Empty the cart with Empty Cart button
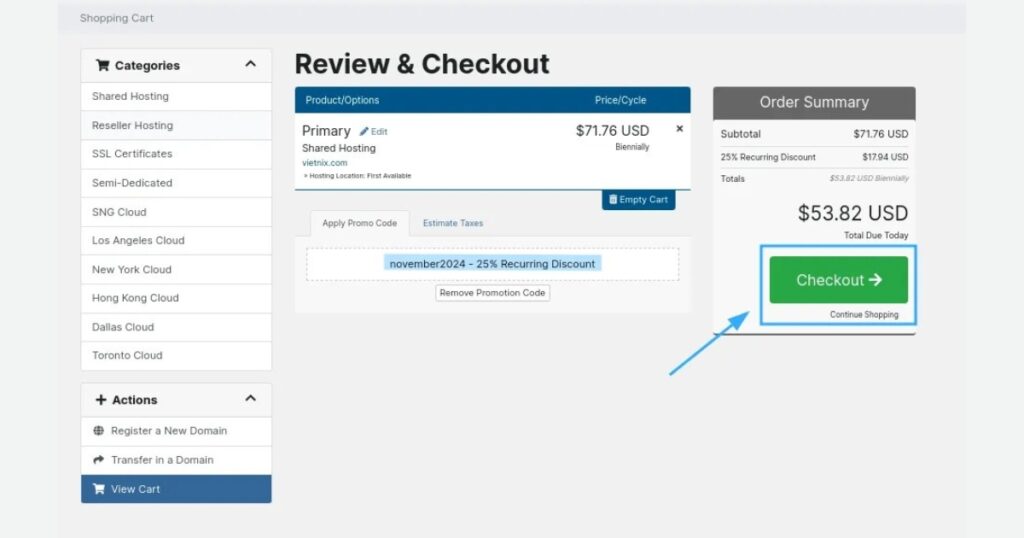 pos(638,200)
